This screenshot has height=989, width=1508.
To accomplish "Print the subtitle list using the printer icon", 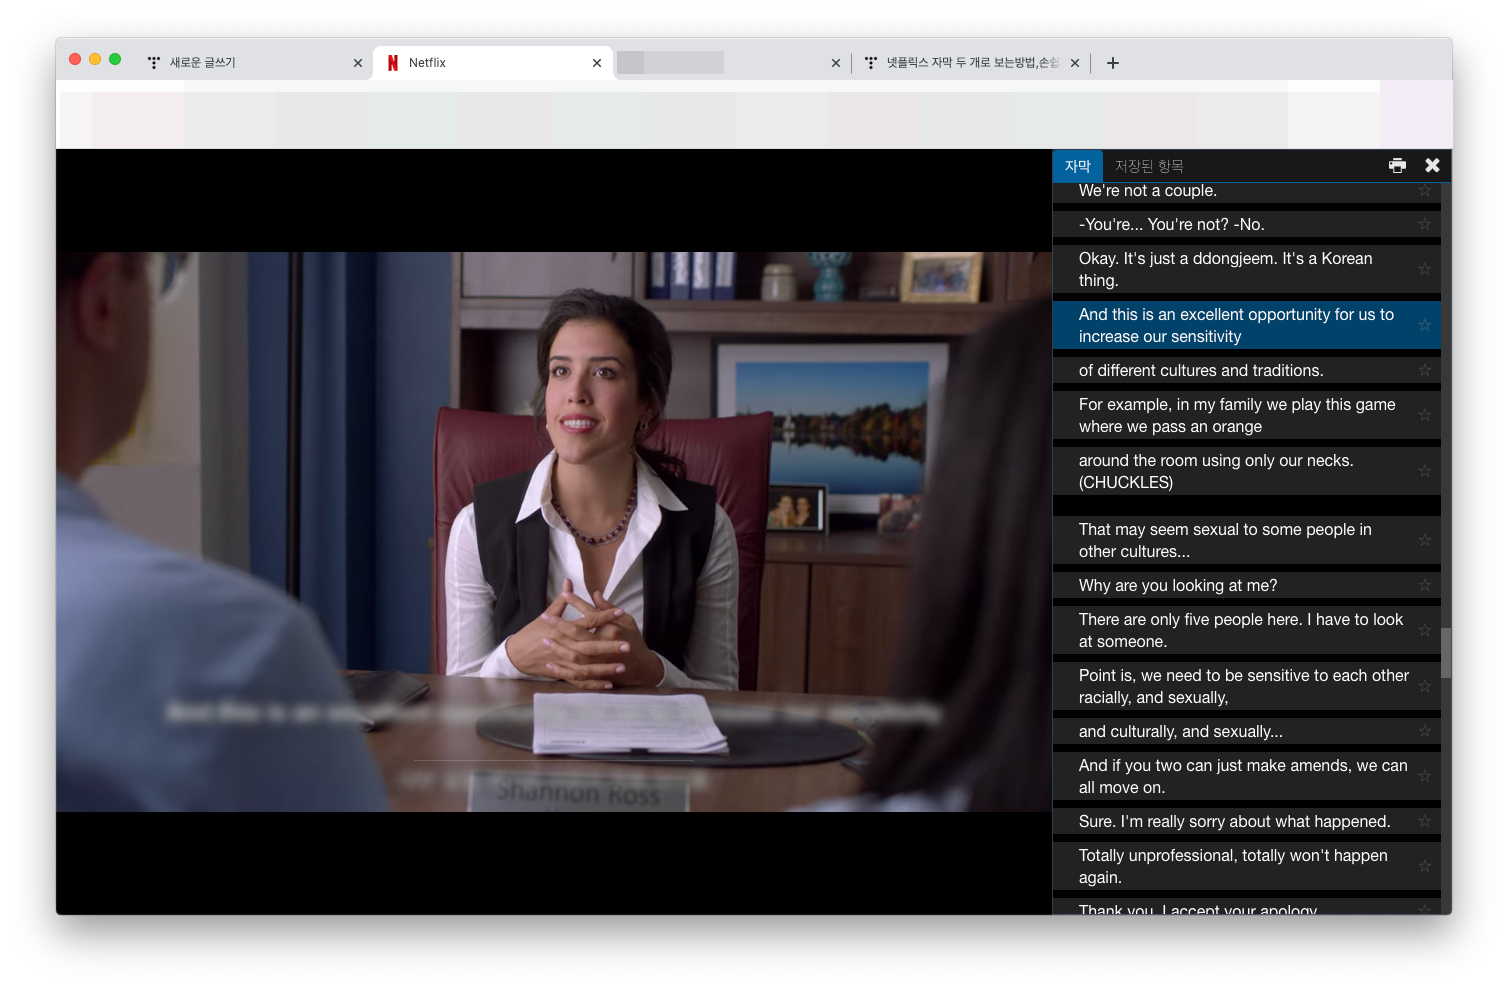I will point(1397,165).
